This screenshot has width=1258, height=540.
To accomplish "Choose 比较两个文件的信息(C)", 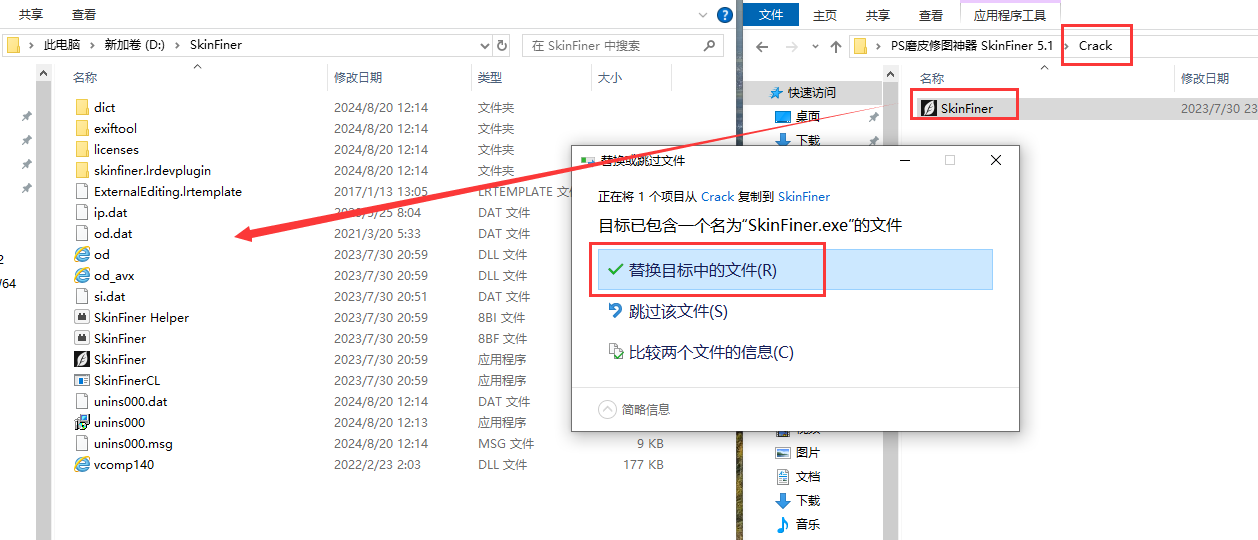I will tap(700, 352).
